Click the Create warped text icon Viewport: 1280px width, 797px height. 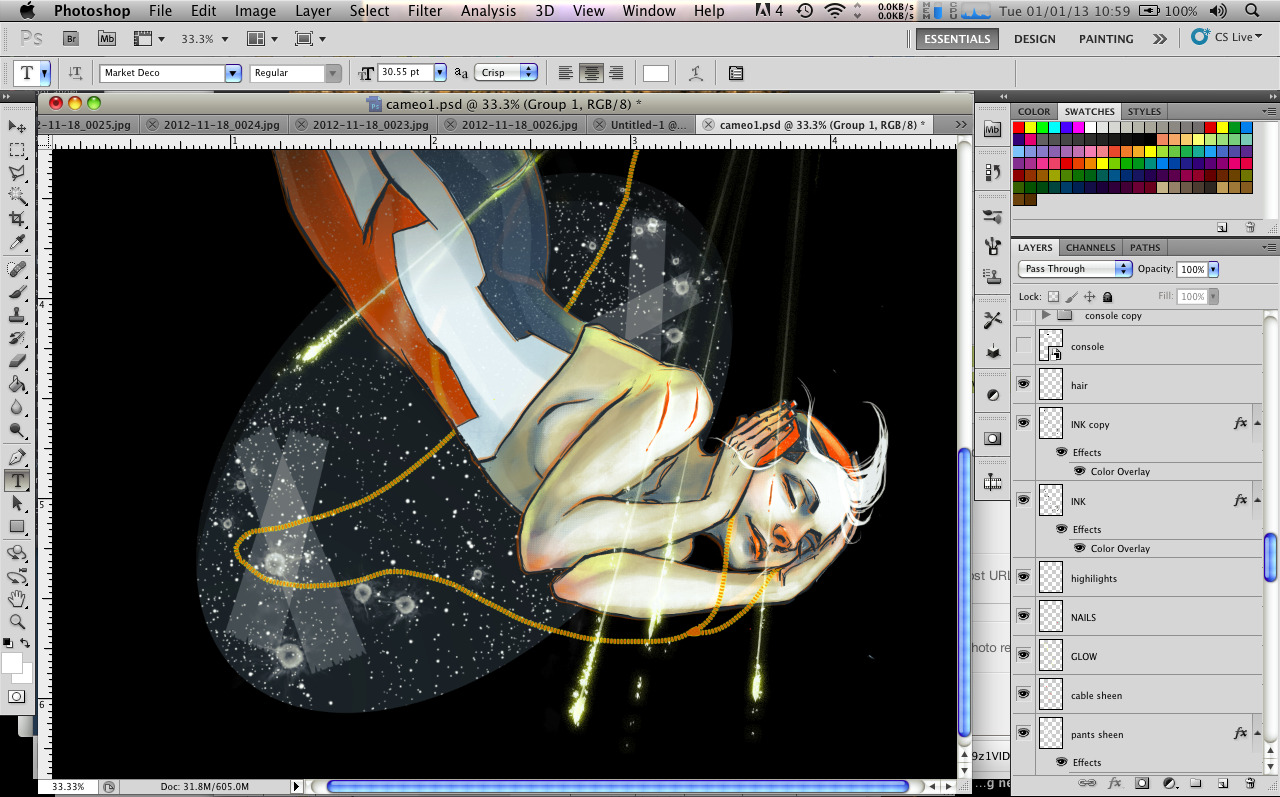(696, 73)
